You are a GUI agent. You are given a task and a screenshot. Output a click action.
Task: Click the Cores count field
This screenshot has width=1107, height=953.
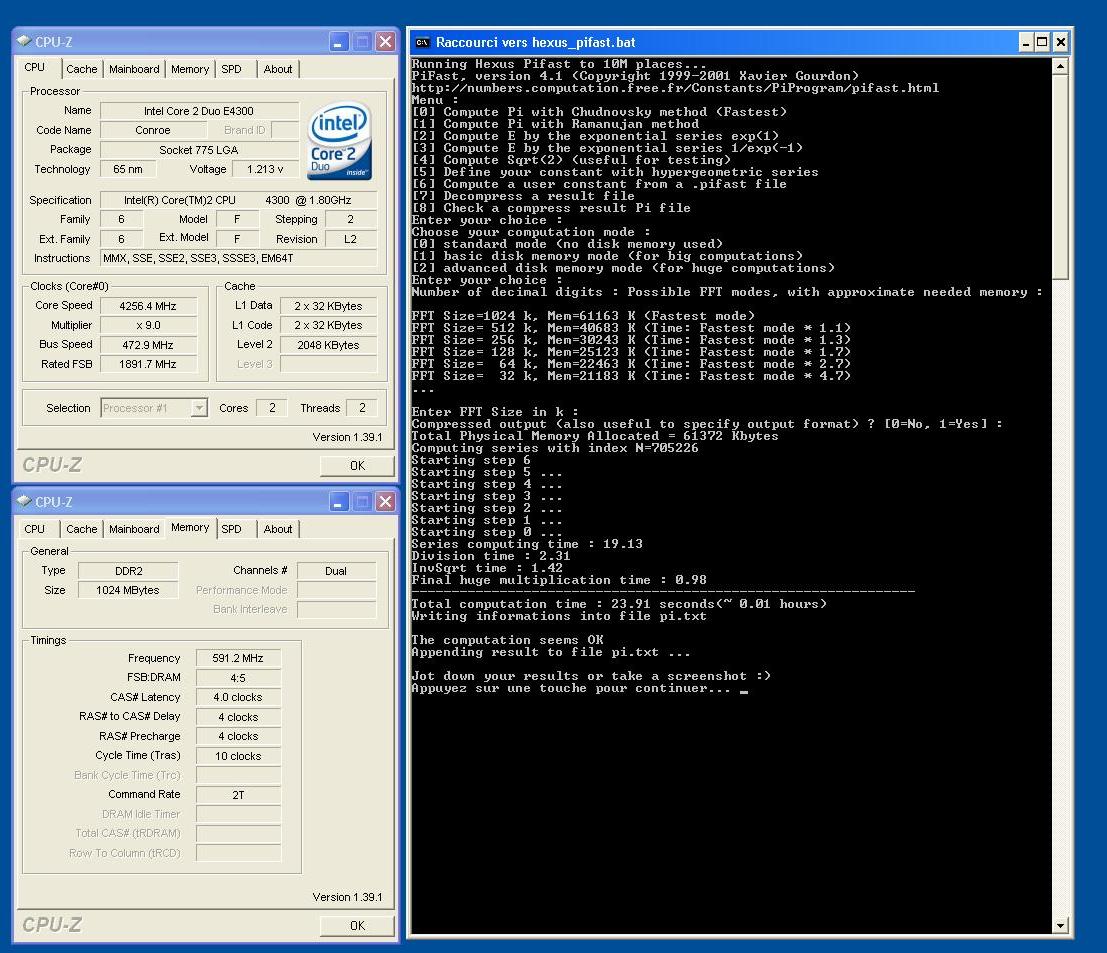tap(272, 408)
